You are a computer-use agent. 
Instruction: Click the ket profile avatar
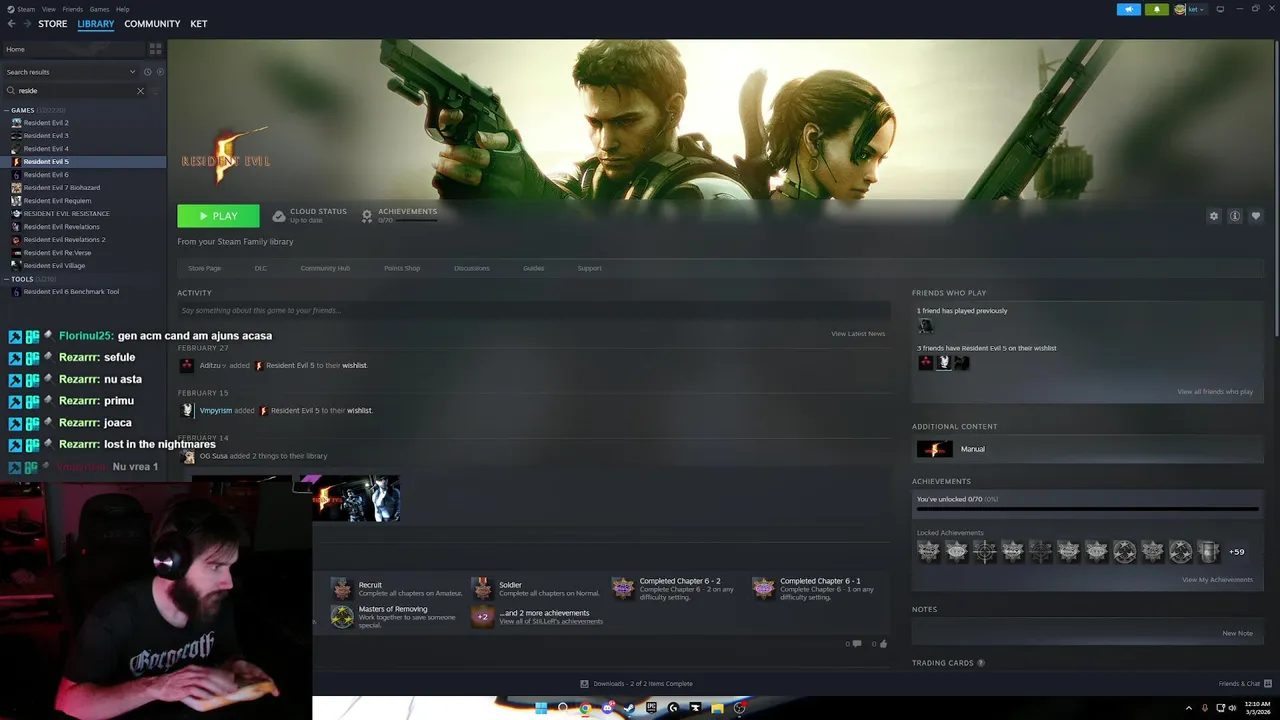coord(1180,9)
